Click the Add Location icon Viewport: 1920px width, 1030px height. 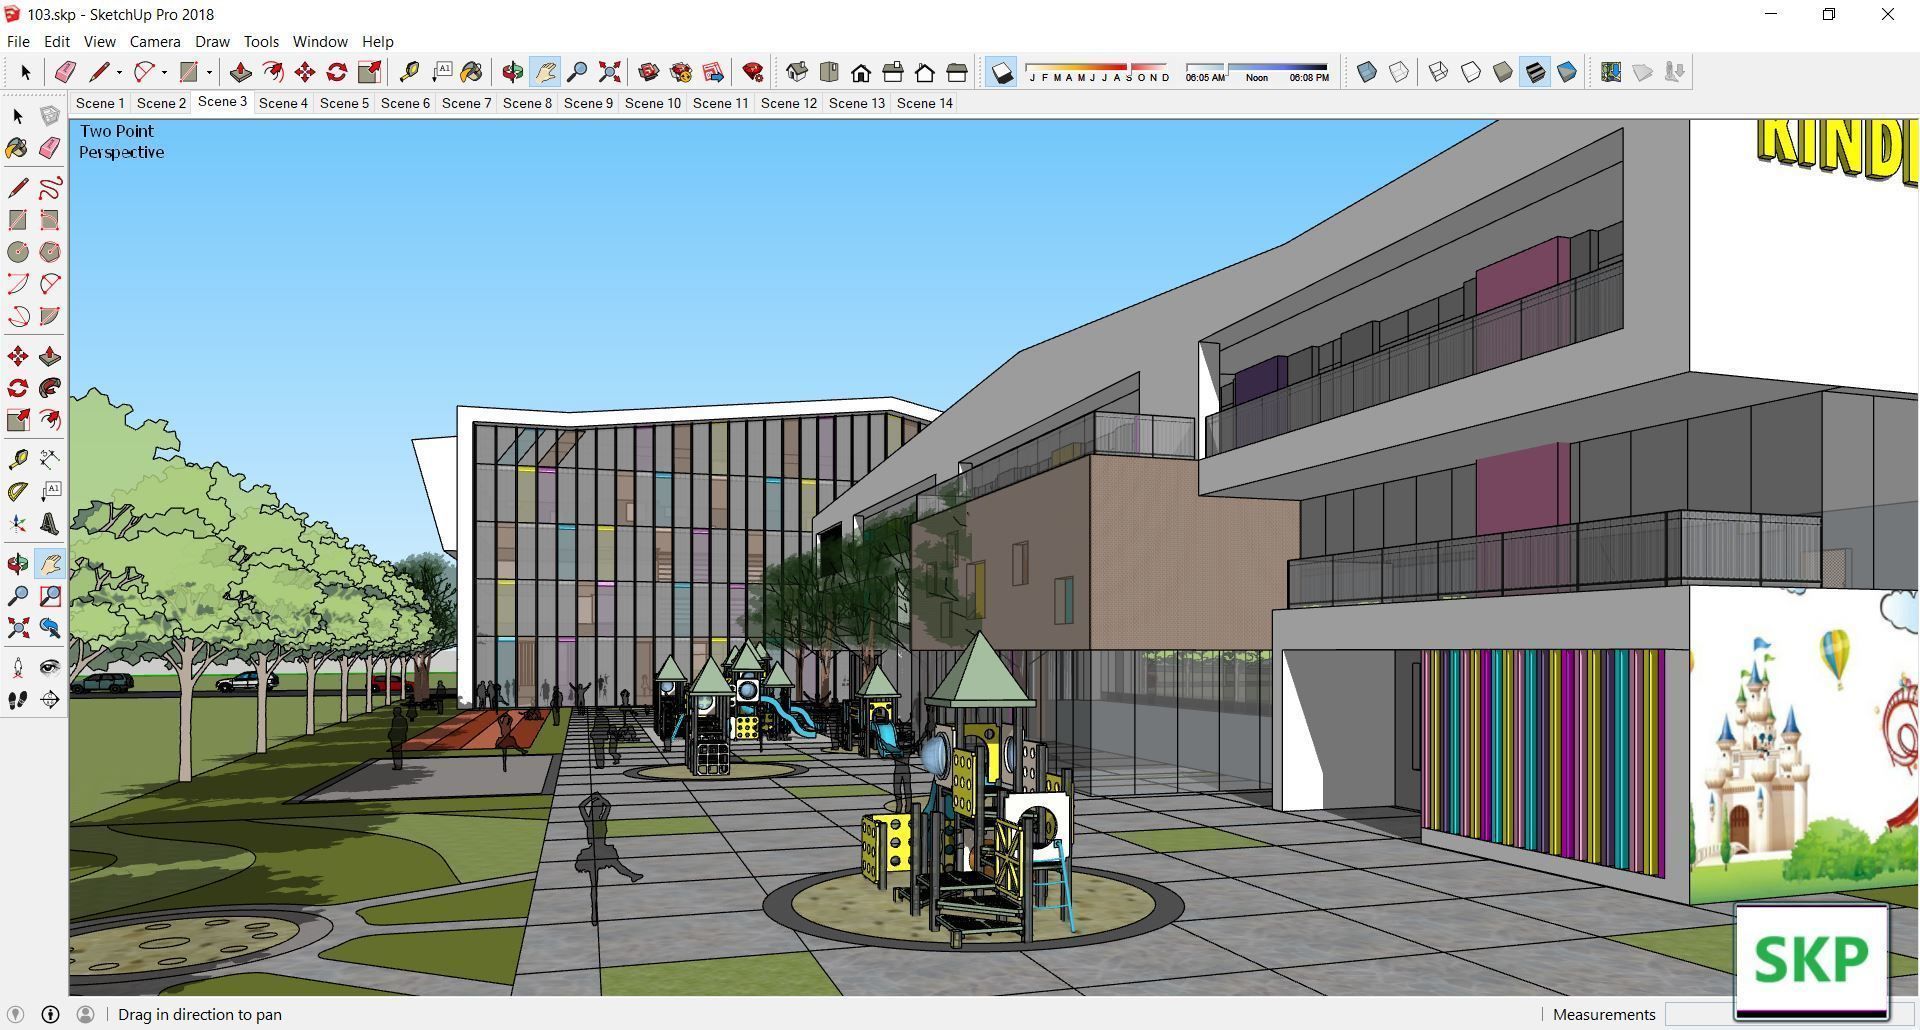pos(1611,72)
